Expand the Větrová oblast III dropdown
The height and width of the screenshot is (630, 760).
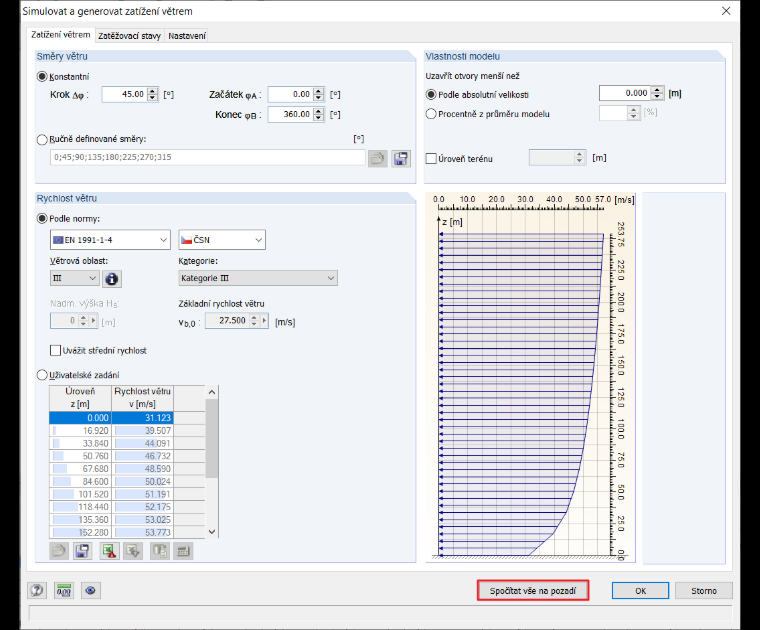pyautogui.click(x=75, y=278)
